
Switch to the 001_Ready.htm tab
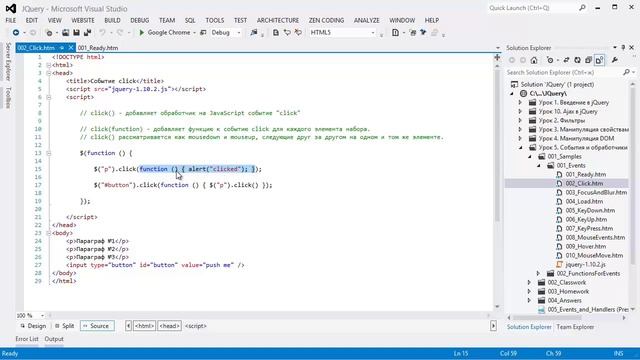[98, 48]
